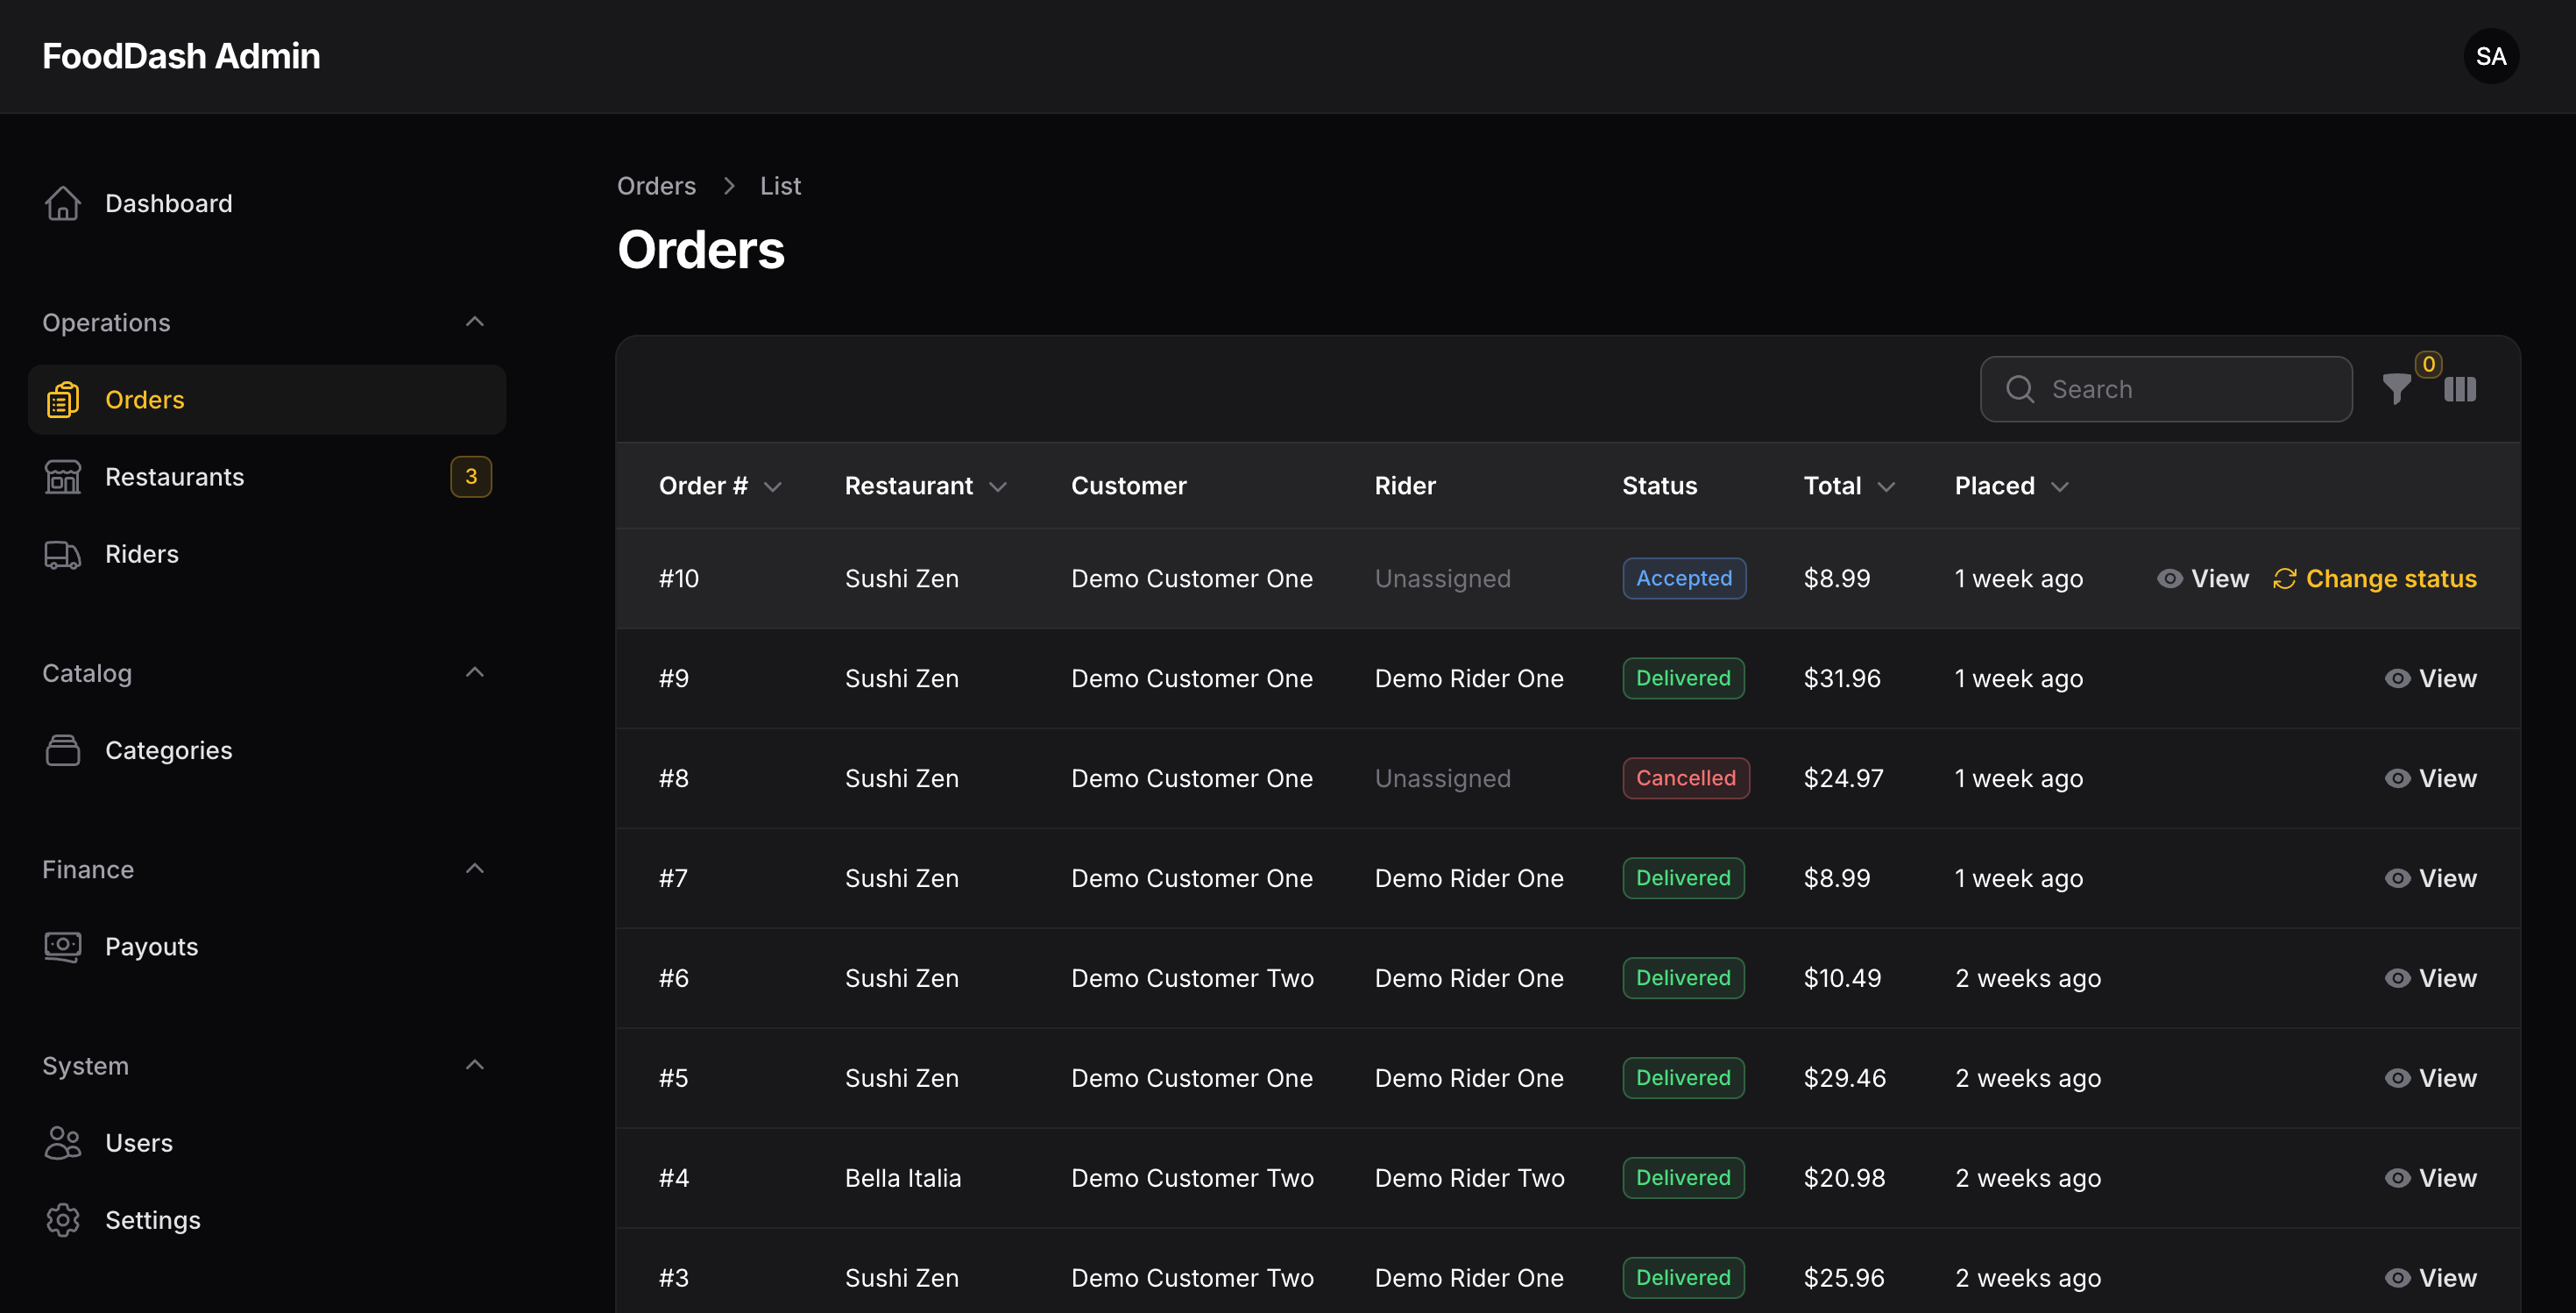Image resolution: width=2576 pixels, height=1313 pixels.
Task: Click the Users people icon
Action: (63, 1143)
